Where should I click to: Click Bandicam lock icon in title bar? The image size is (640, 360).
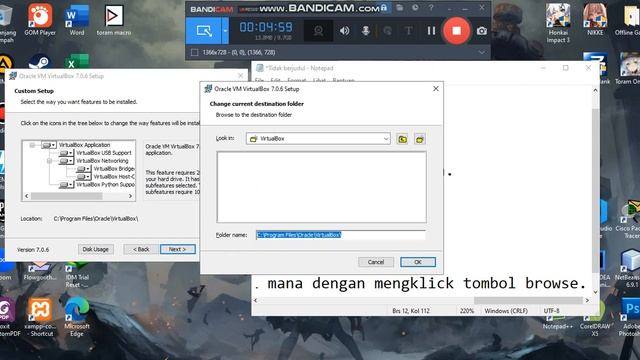pyautogui.click(x=384, y=8)
